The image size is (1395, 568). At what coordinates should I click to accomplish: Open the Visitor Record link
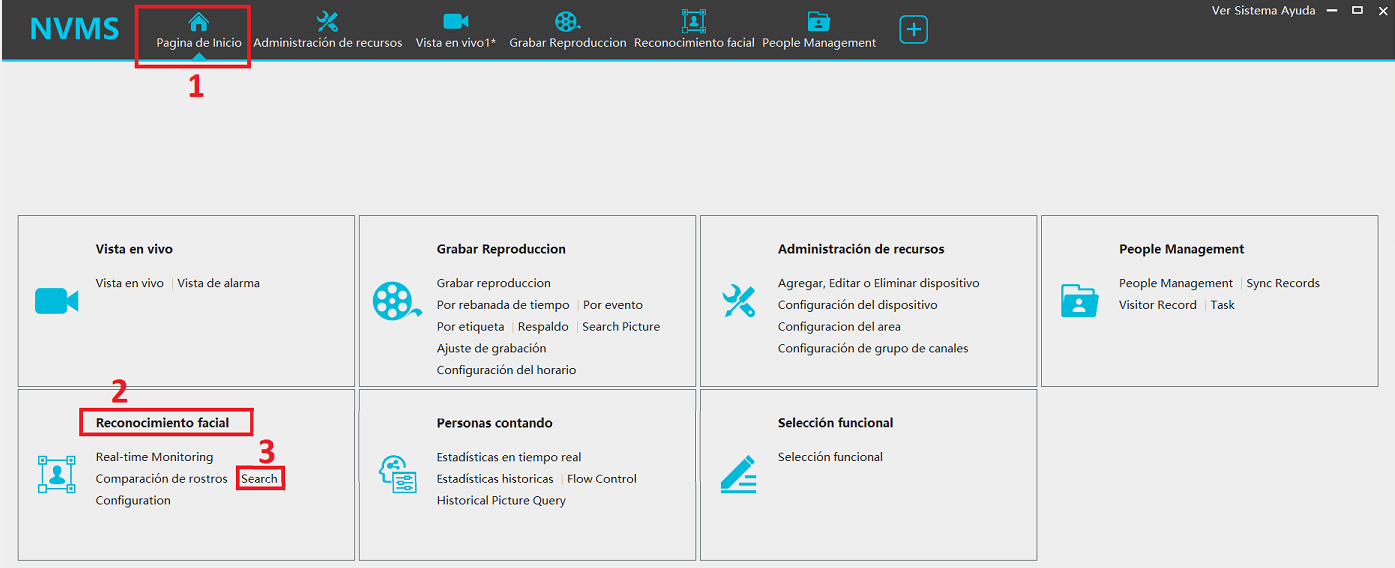tap(1157, 305)
